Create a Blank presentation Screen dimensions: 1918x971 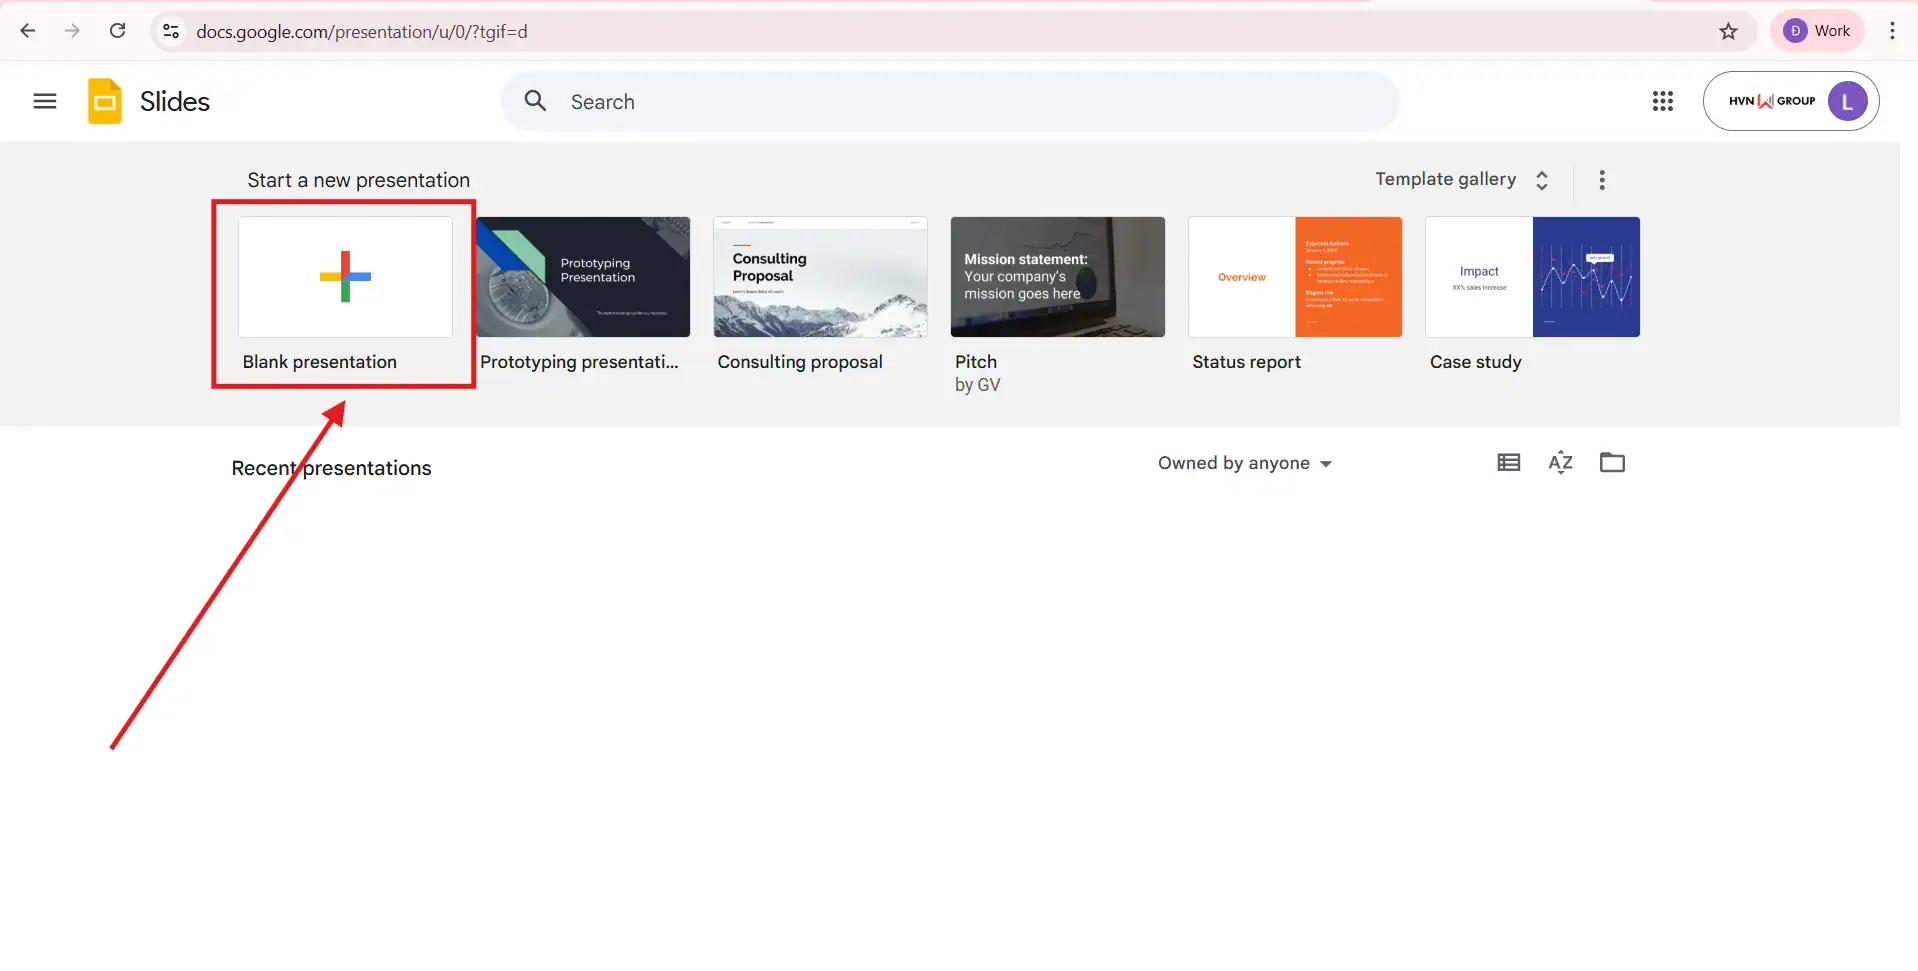click(344, 277)
